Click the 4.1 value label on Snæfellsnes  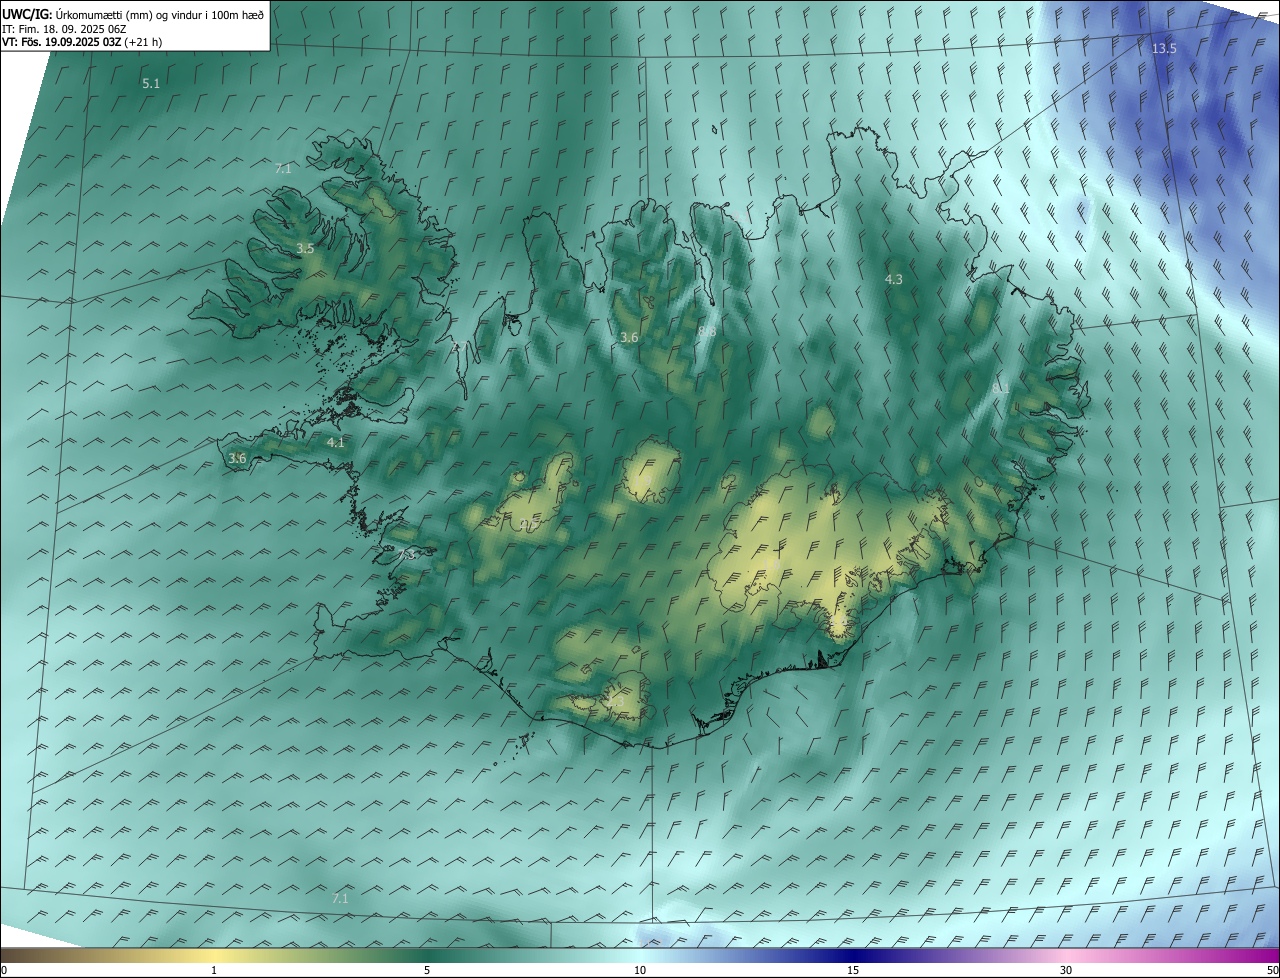pos(335,442)
